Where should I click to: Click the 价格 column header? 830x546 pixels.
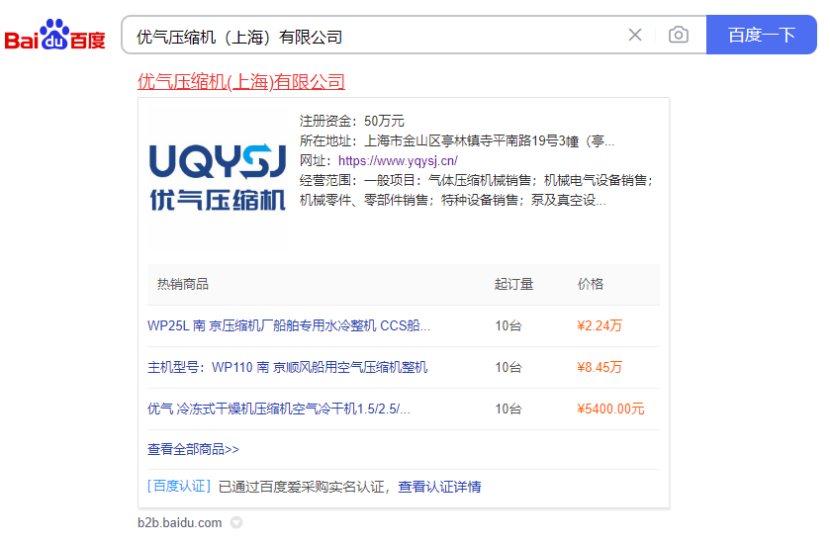[x=590, y=284]
